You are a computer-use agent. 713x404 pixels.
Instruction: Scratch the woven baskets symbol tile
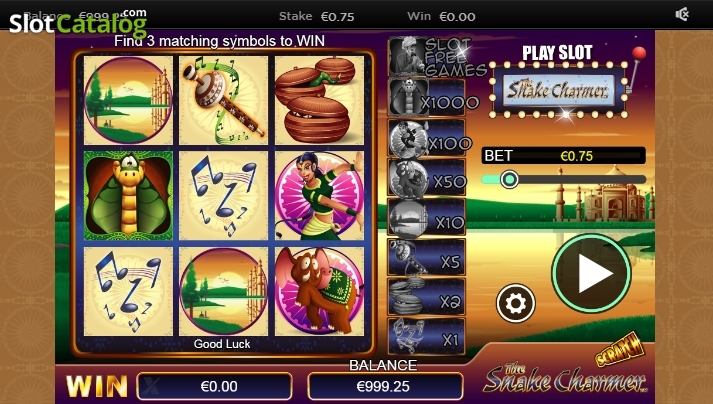pyautogui.click(x=319, y=100)
